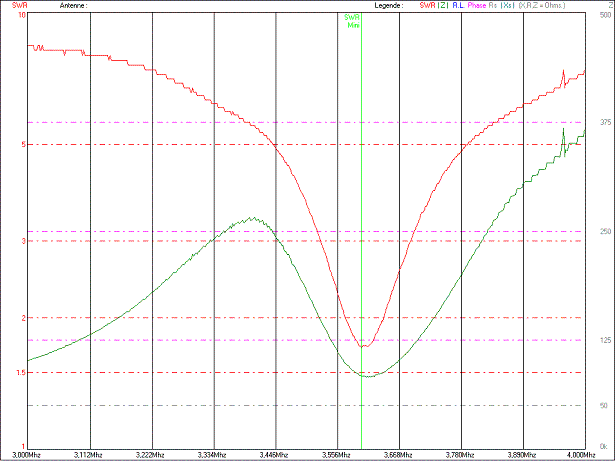Click the 3,556Mhz frequency axis label
615x461 pixels.
click(x=337, y=454)
